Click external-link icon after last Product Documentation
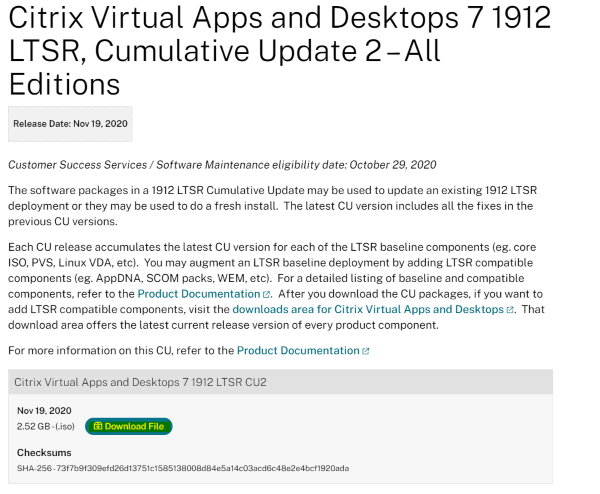Viewport: 600px width, 494px height. click(366, 351)
